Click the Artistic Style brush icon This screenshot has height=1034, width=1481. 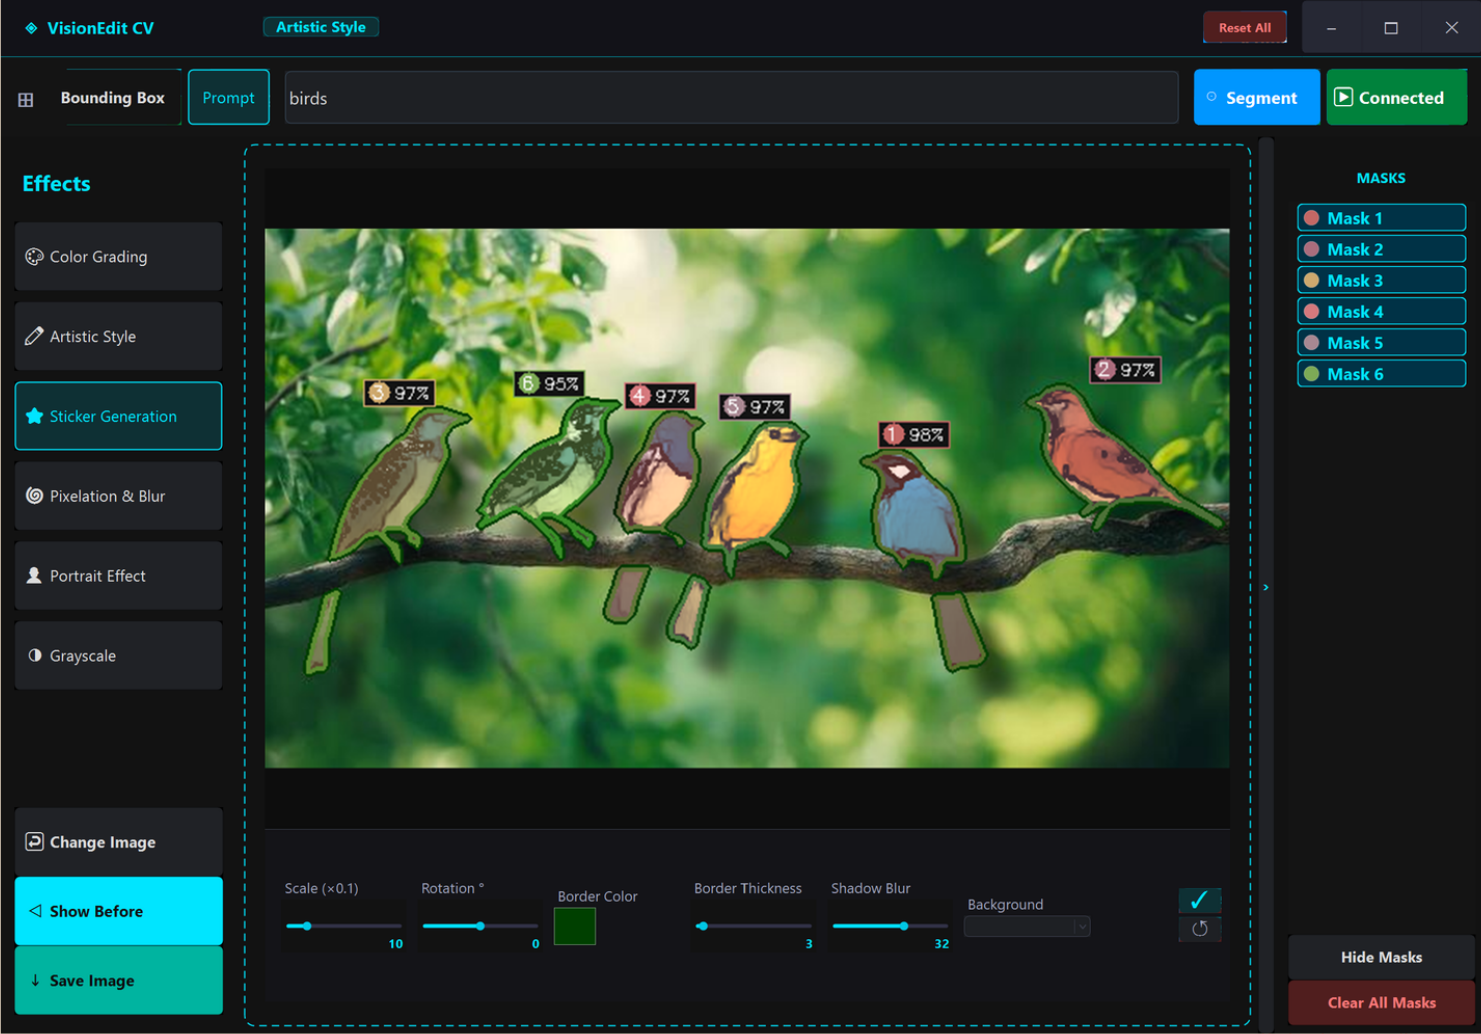34,336
